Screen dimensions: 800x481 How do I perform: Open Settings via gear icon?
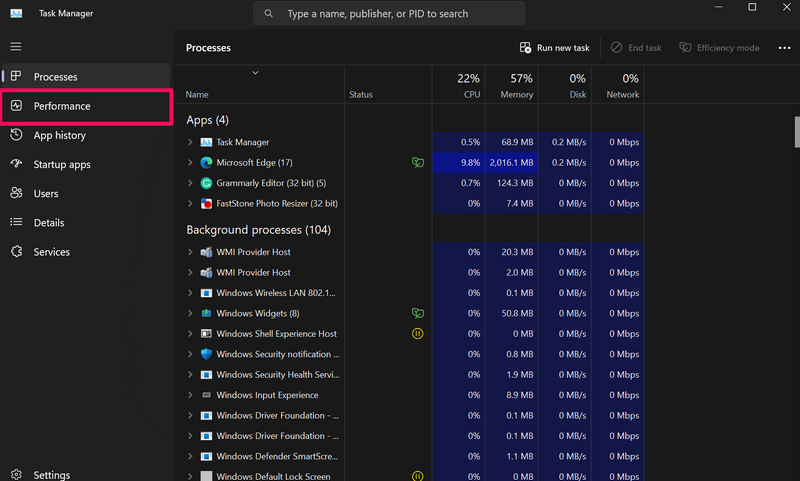16,475
